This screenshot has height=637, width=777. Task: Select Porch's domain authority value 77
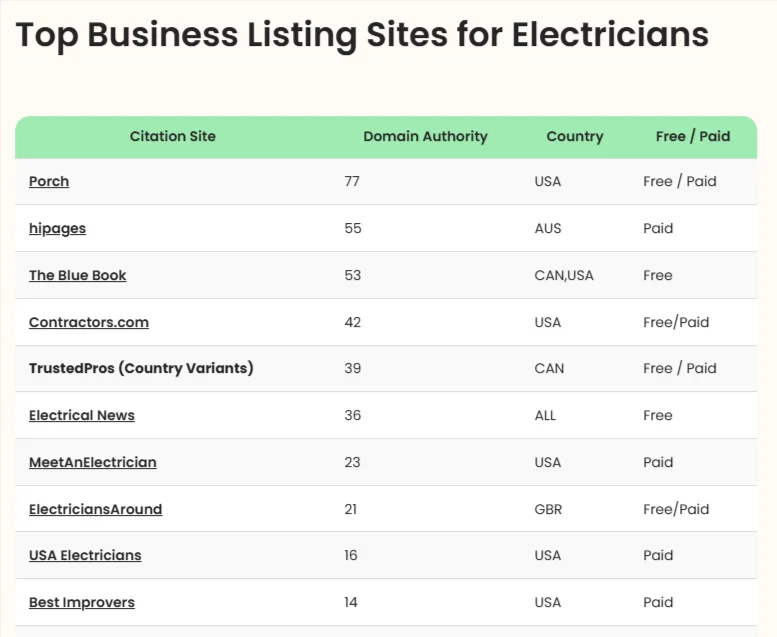click(352, 181)
